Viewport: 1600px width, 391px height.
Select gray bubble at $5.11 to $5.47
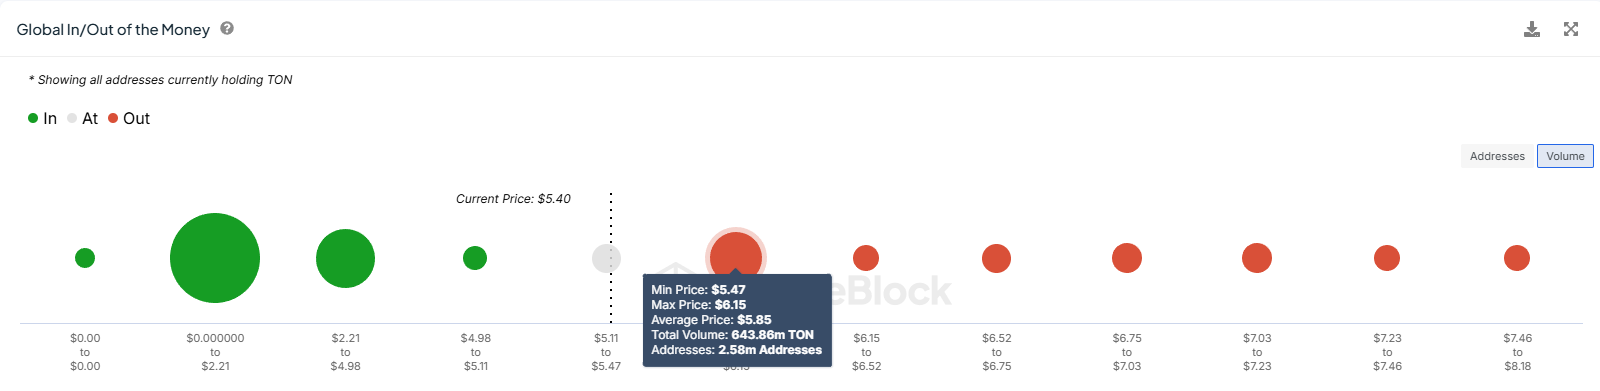[606, 258]
